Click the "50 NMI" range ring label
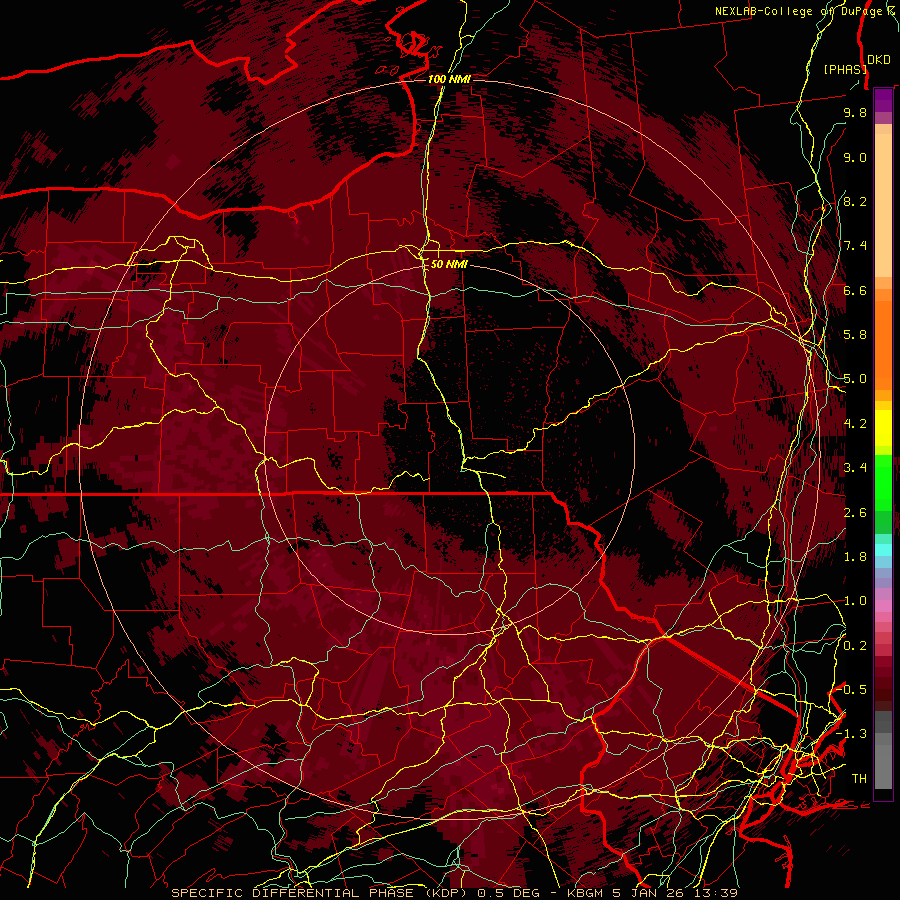 pyautogui.click(x=449, y=264)
